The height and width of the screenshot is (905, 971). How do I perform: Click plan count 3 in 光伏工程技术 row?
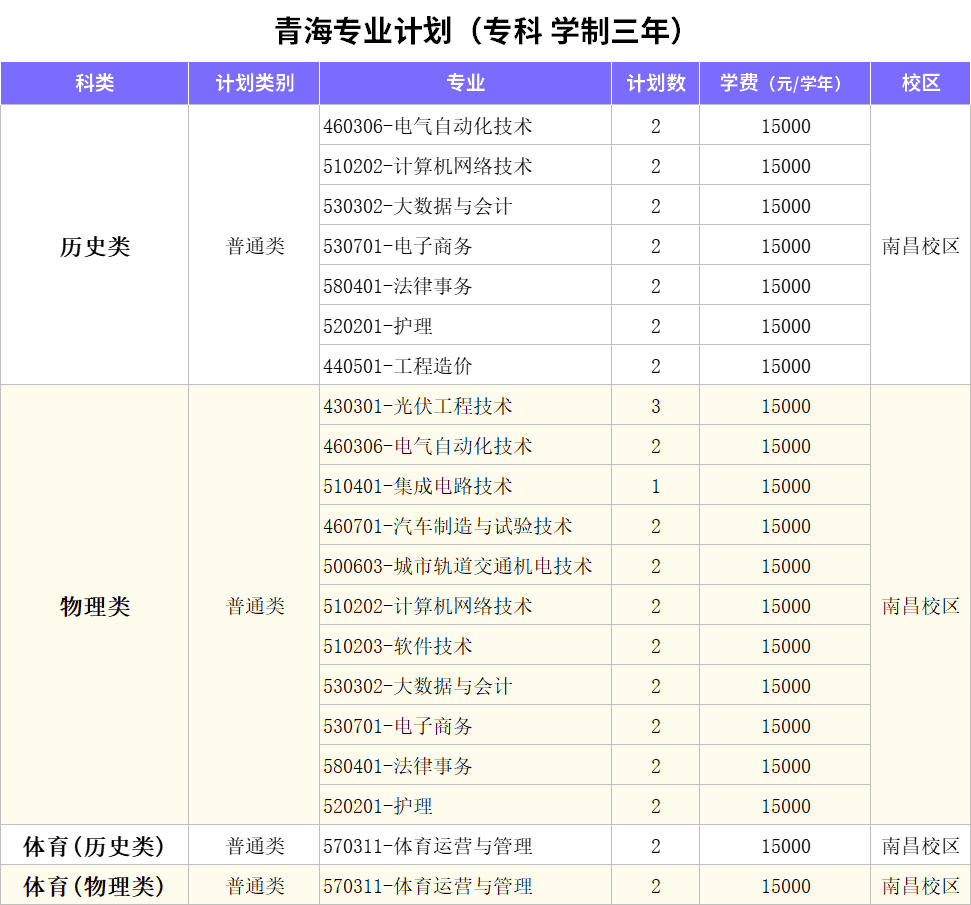tap(655, 406)
